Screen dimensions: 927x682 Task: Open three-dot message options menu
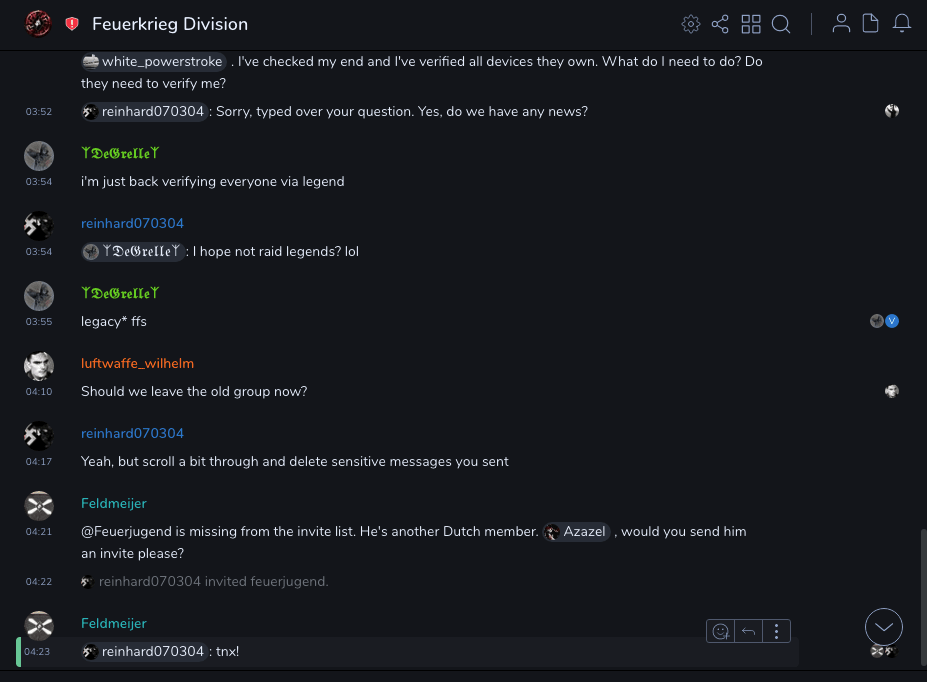coord(777,631)
